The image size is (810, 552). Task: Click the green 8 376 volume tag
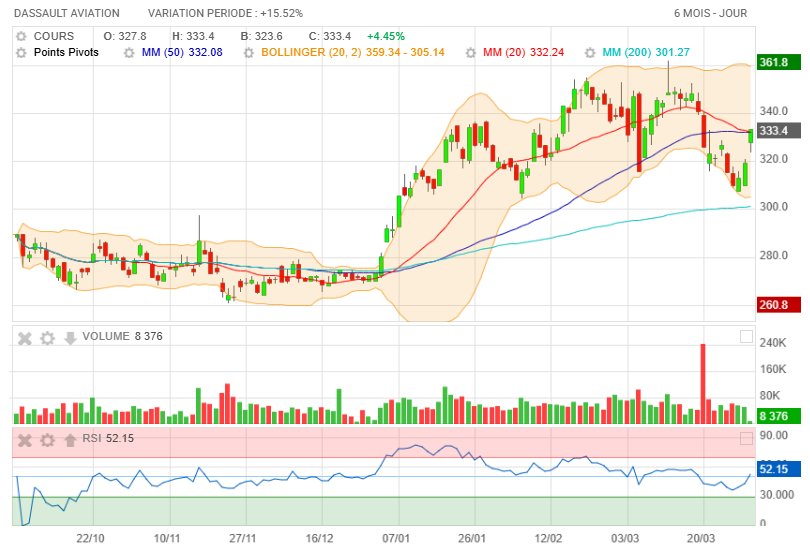coord(778,416)
